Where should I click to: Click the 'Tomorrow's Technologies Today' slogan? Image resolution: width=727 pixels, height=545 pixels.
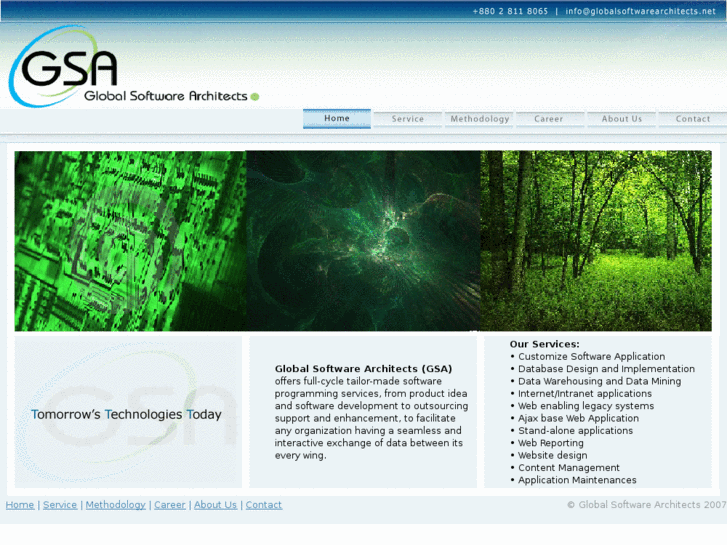click(126, 414)
